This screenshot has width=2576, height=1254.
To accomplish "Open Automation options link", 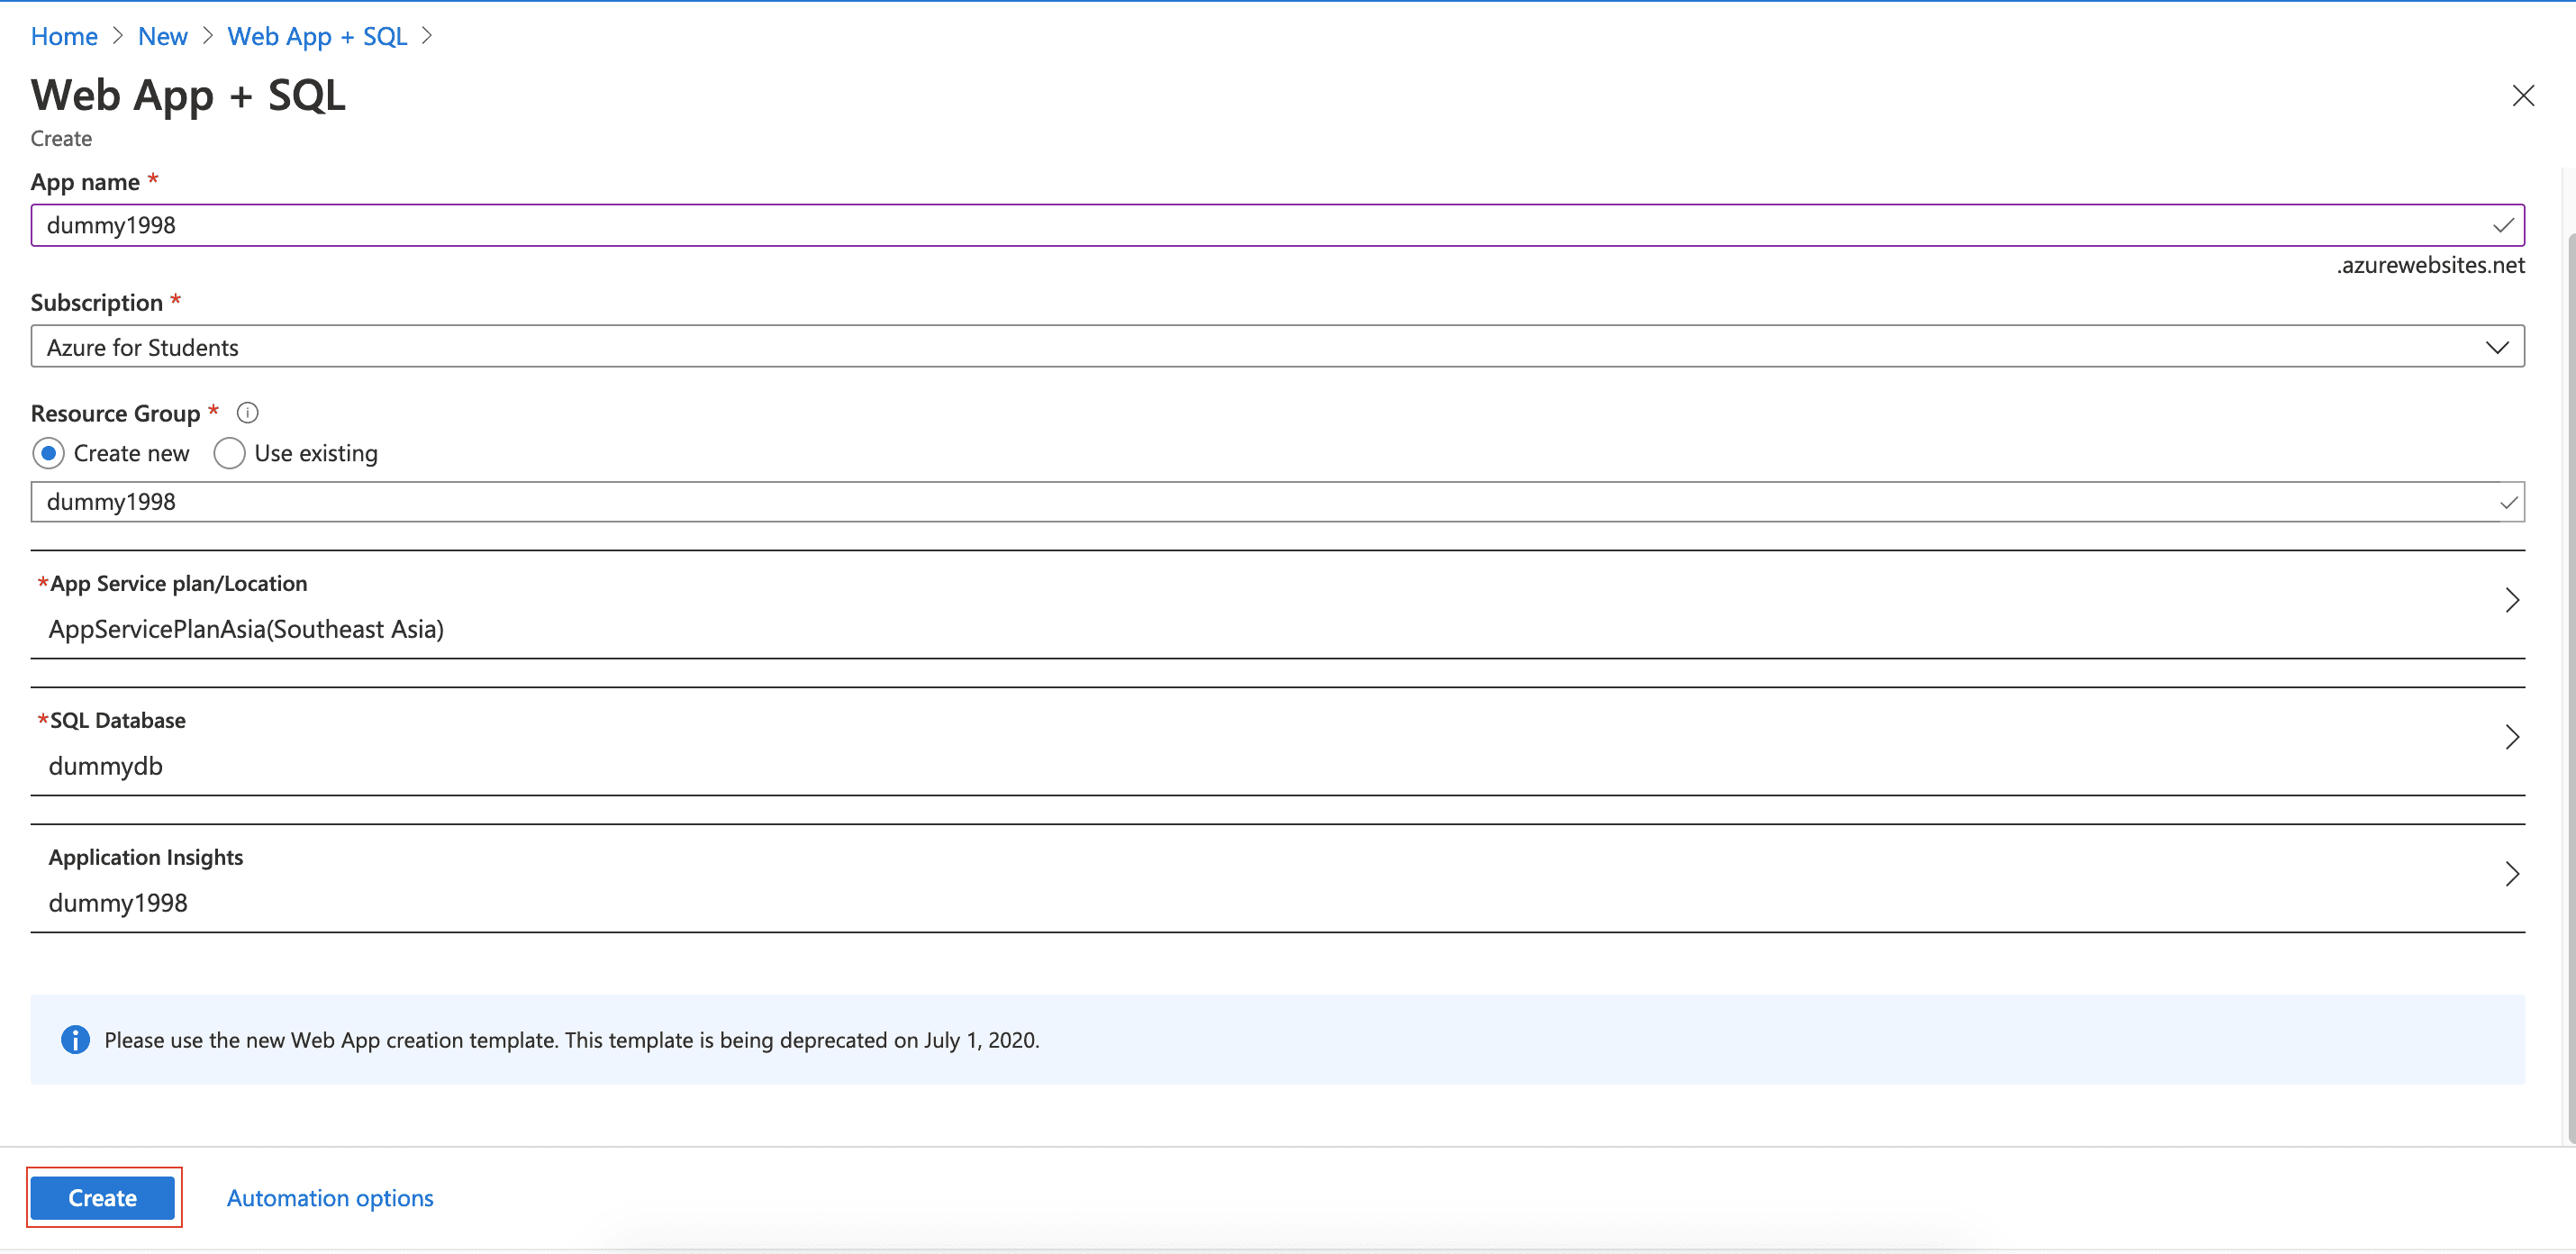I will [330, 1198].
